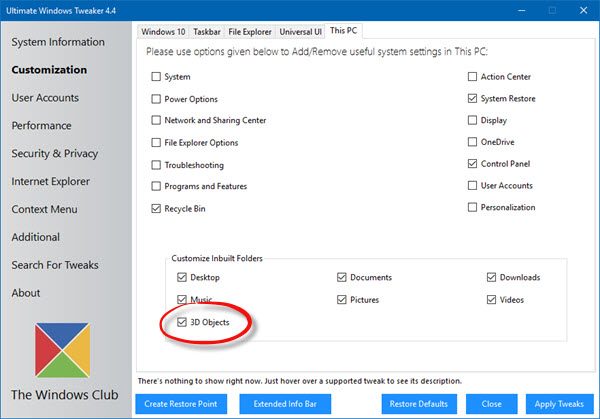Uncheck System Restore
The height and width of the screenshot is (419, 600).
(x=472, y=98)
